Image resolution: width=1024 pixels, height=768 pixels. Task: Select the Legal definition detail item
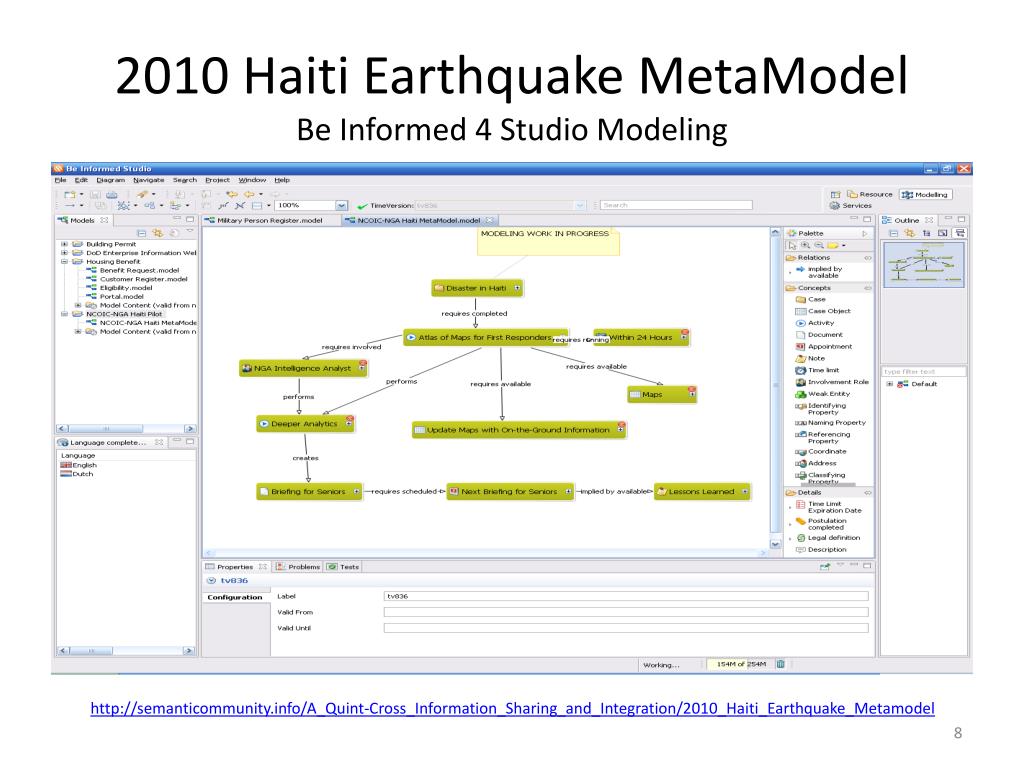coord(828,537)
